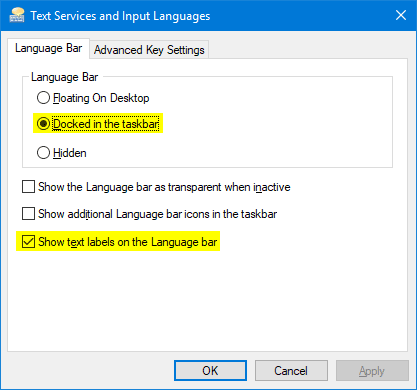The width and height of the screenshot is (417, 390).
Task: Select the Language Bar tab
Action: 48,48
